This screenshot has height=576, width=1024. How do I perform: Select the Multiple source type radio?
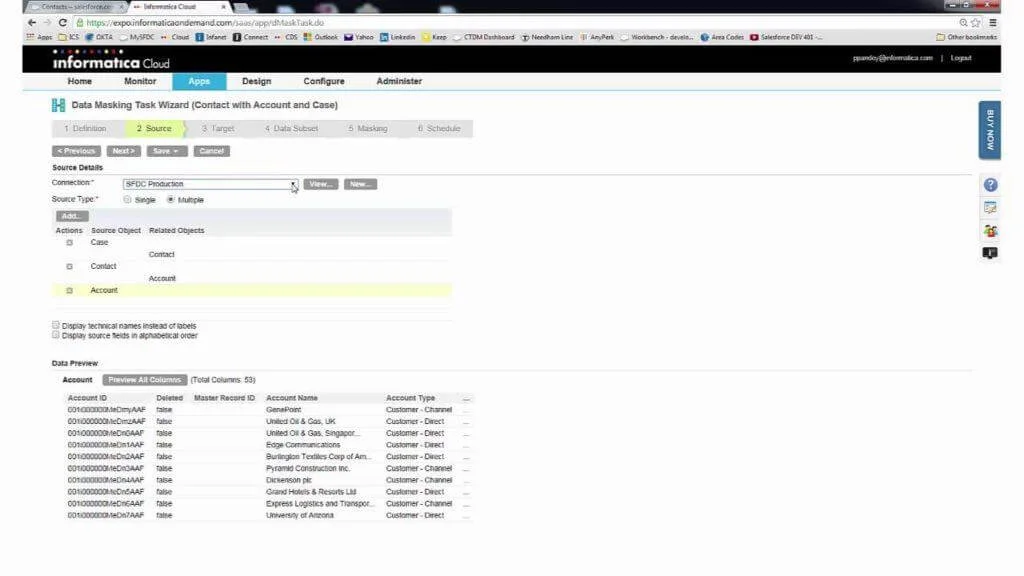(170, 200)
